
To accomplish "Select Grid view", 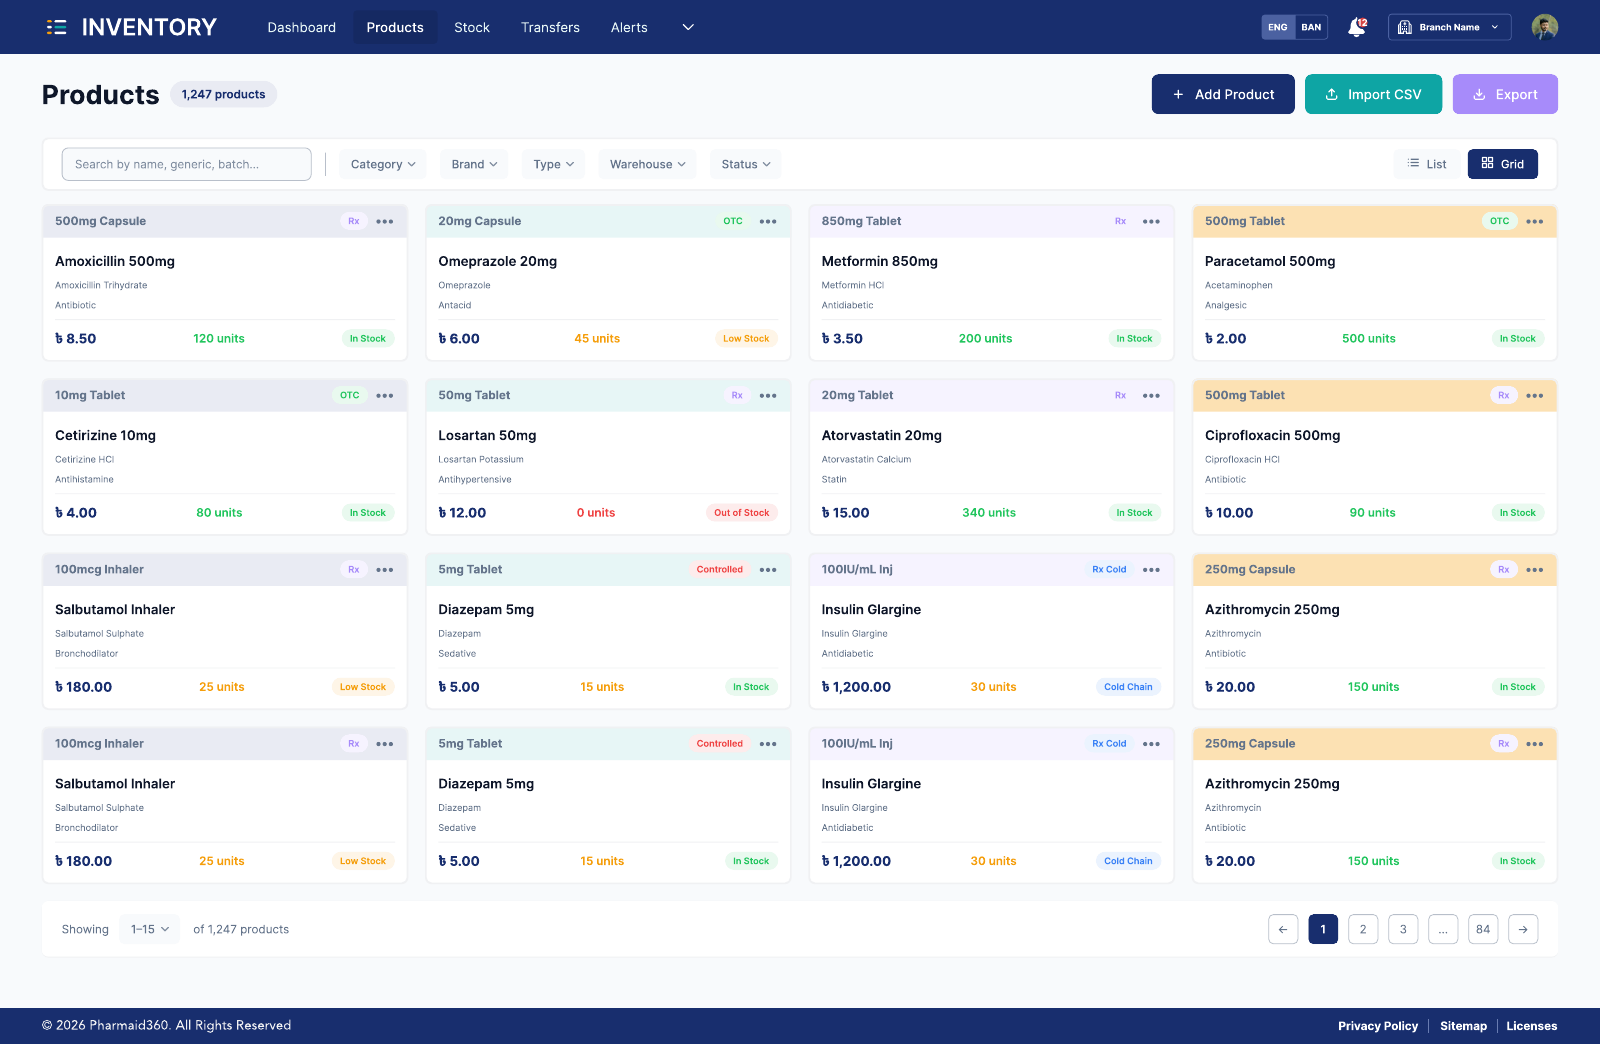I will pos(1503,164).
